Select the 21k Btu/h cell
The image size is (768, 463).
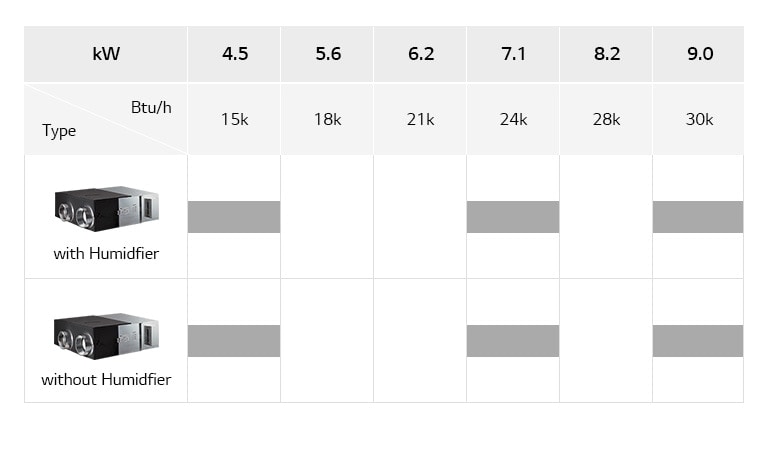421,119
